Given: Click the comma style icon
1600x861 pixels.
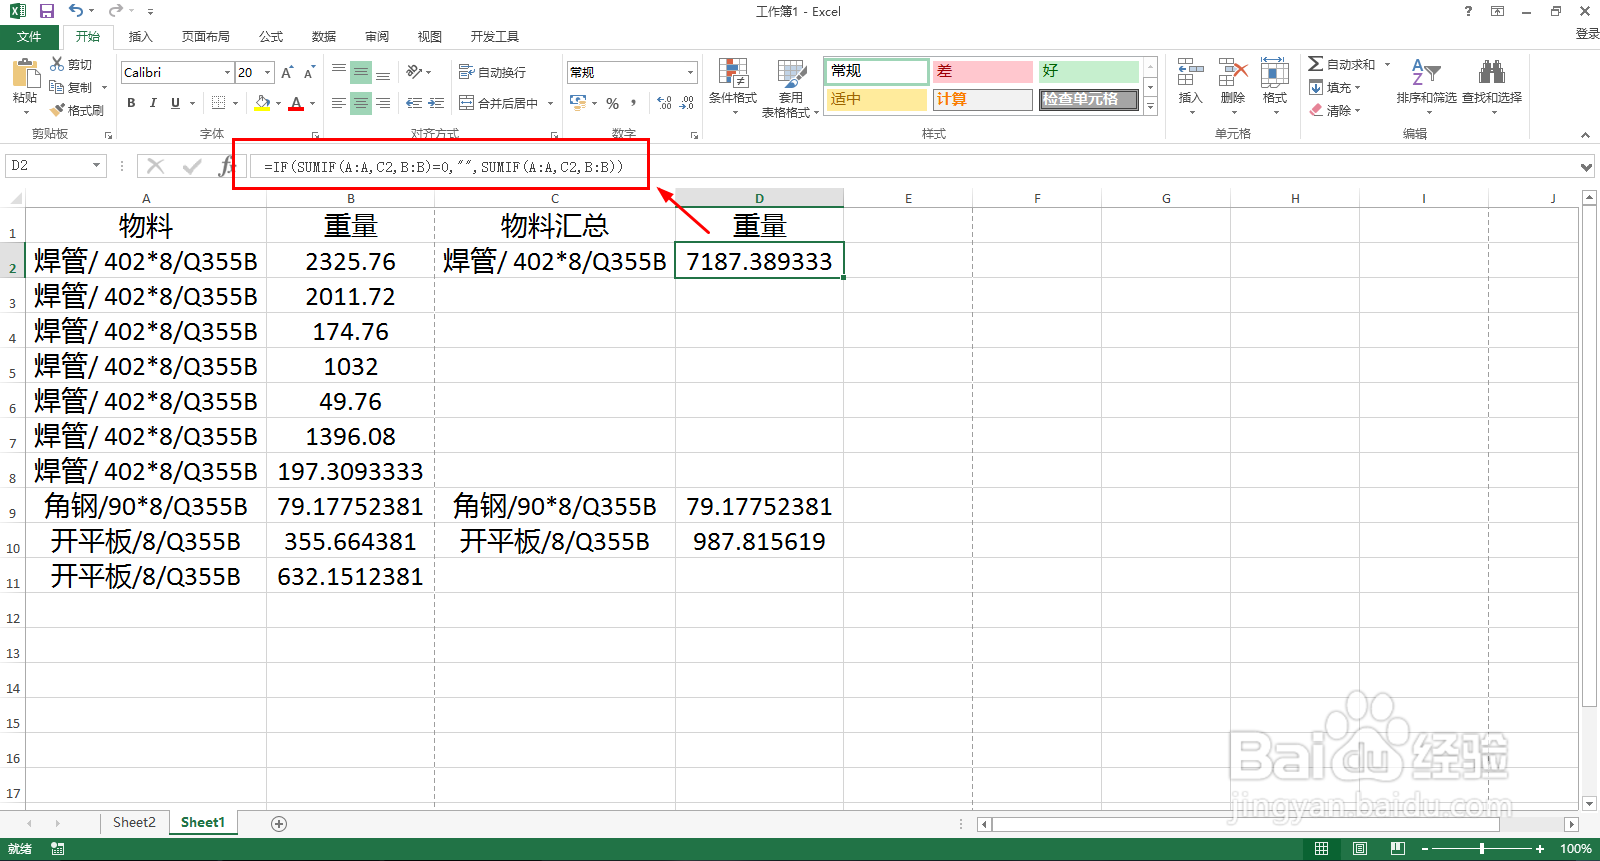Looking at the screenshot, I should (x=634, y=103).
